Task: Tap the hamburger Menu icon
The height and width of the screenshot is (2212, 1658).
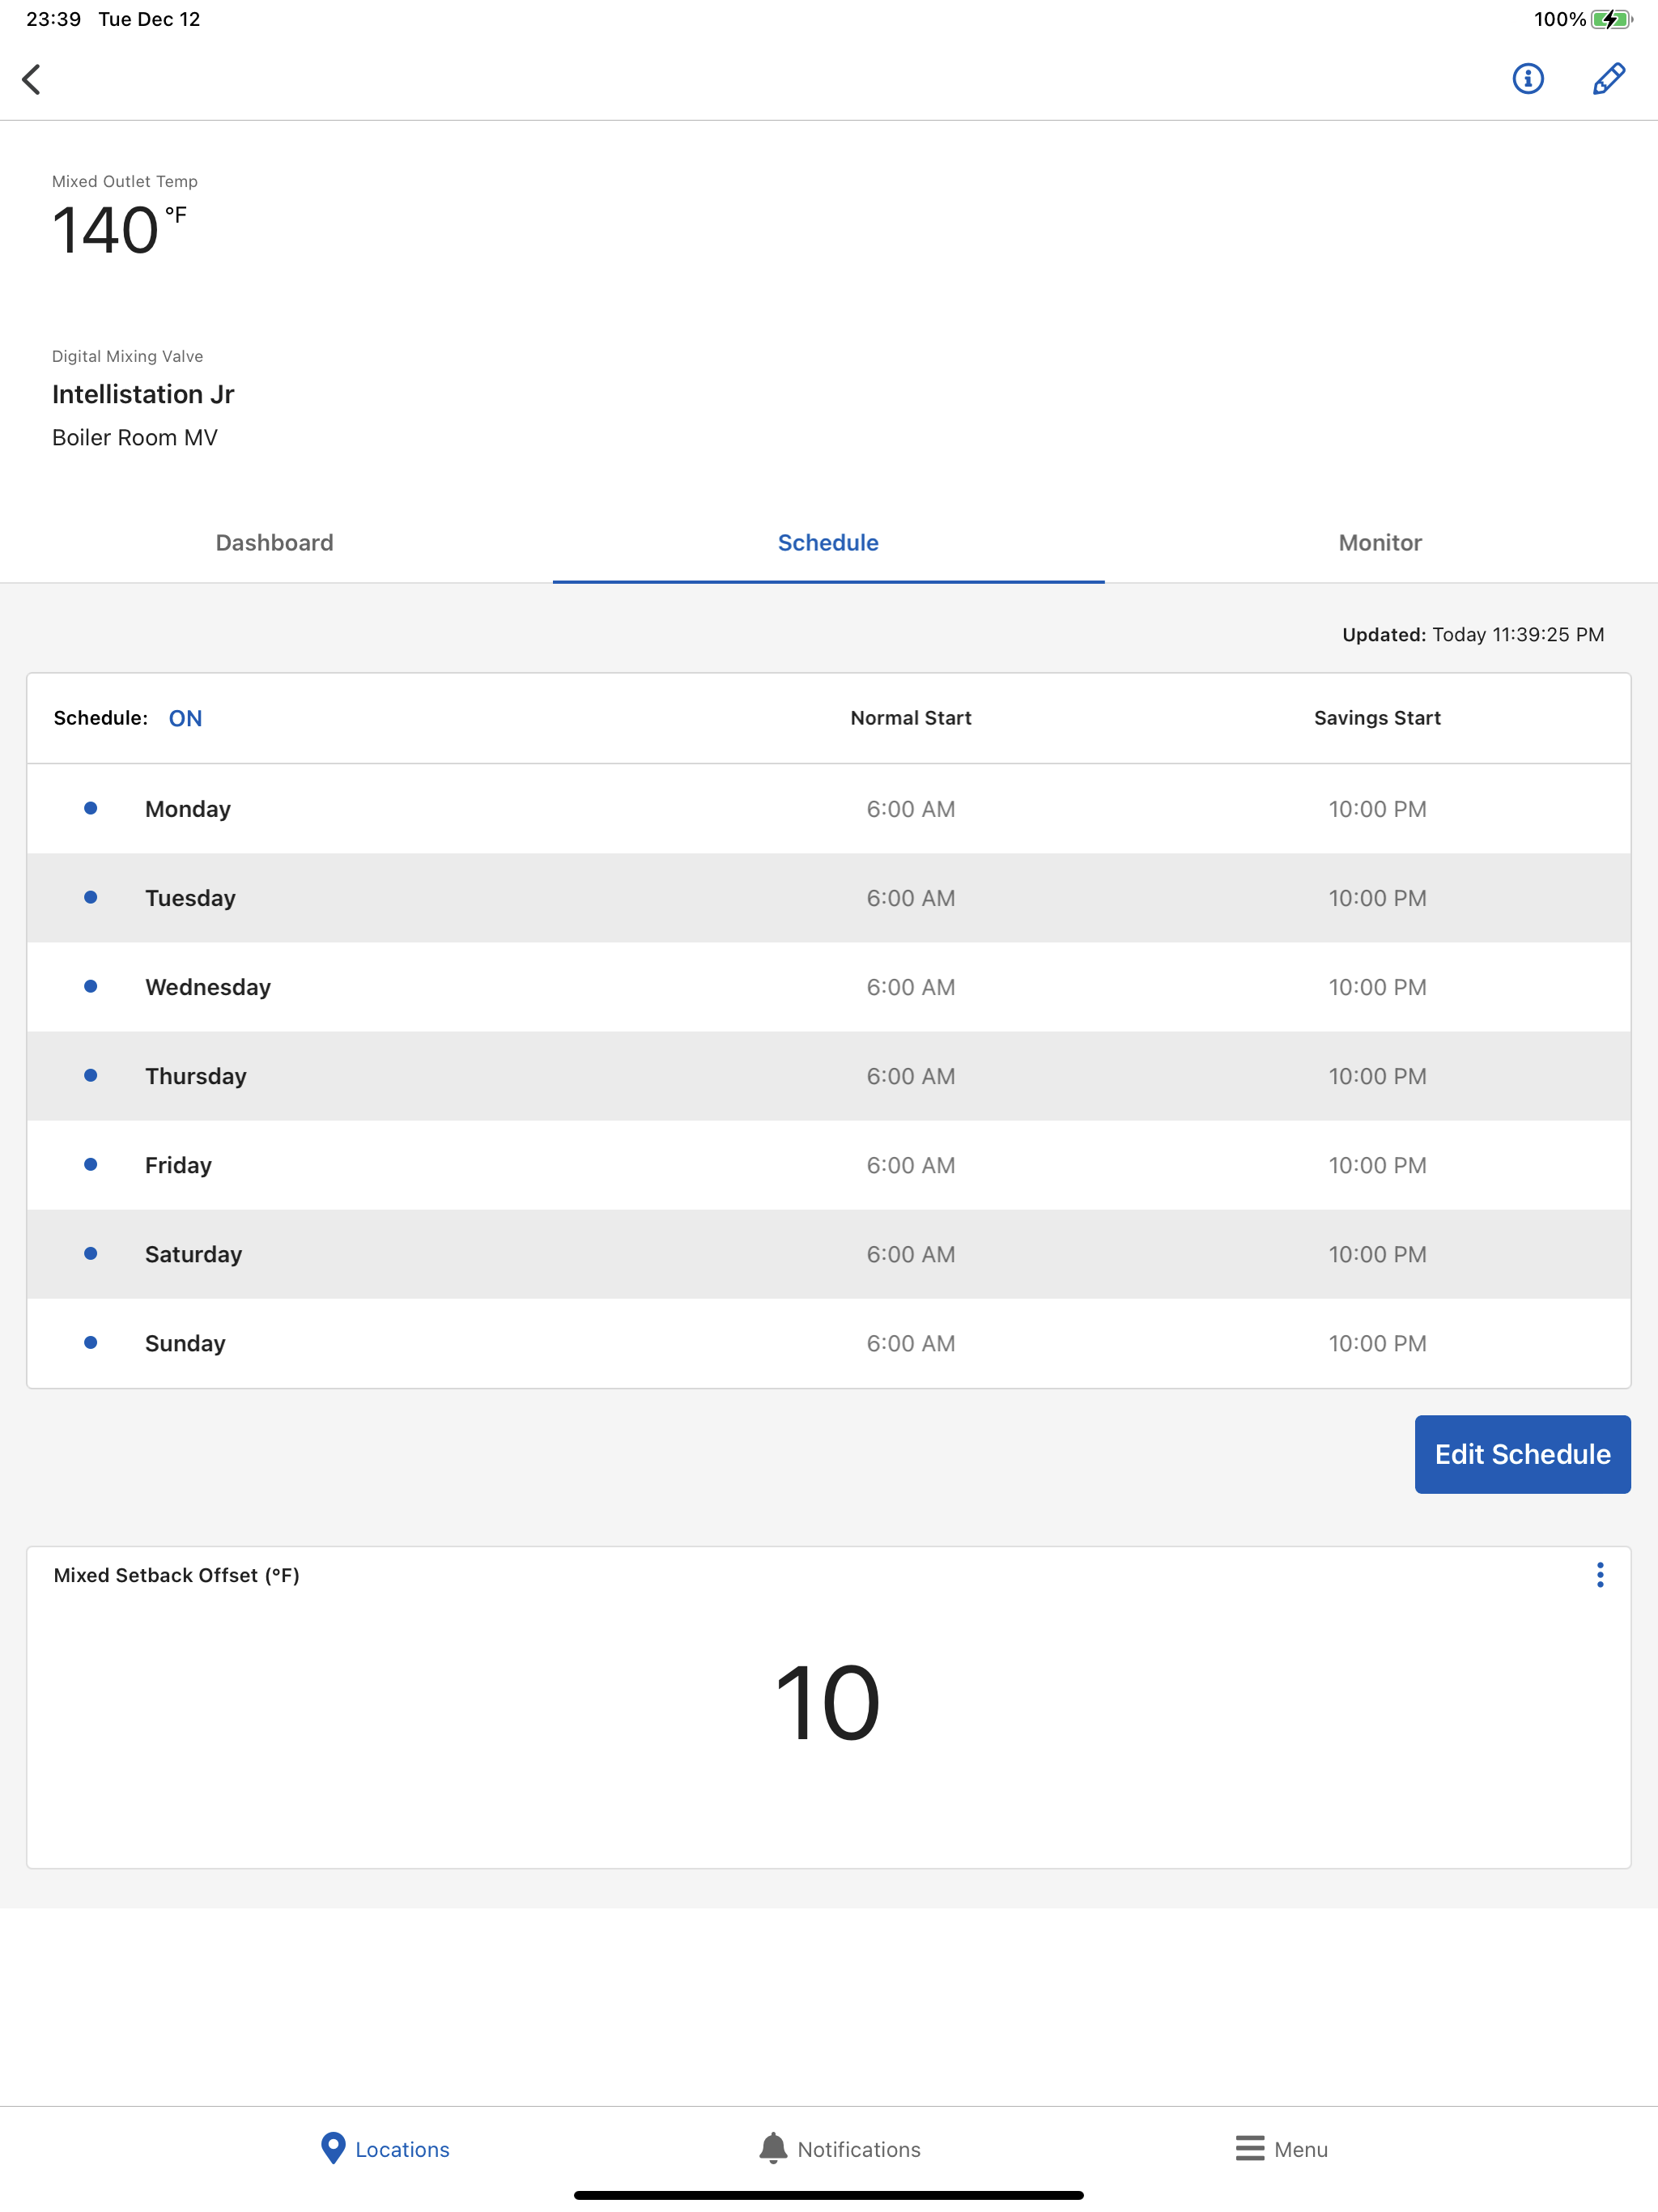Action: [1249, 2148]
